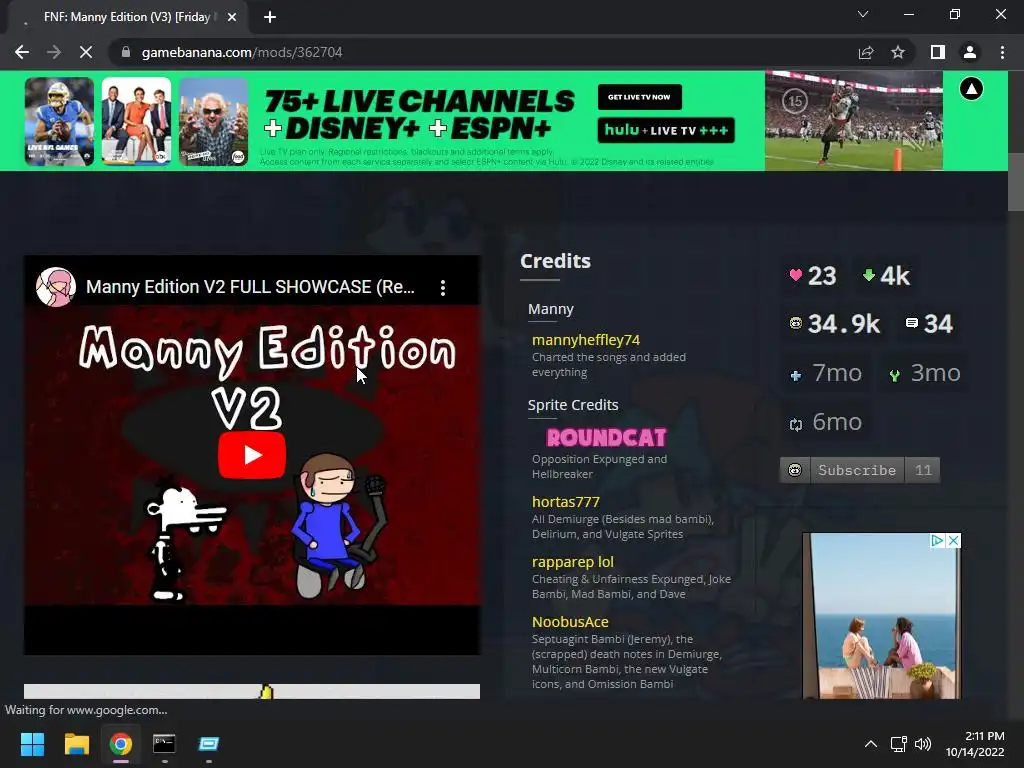Close the side advertisement with X

pyautogui.click(x=953, y=540)
